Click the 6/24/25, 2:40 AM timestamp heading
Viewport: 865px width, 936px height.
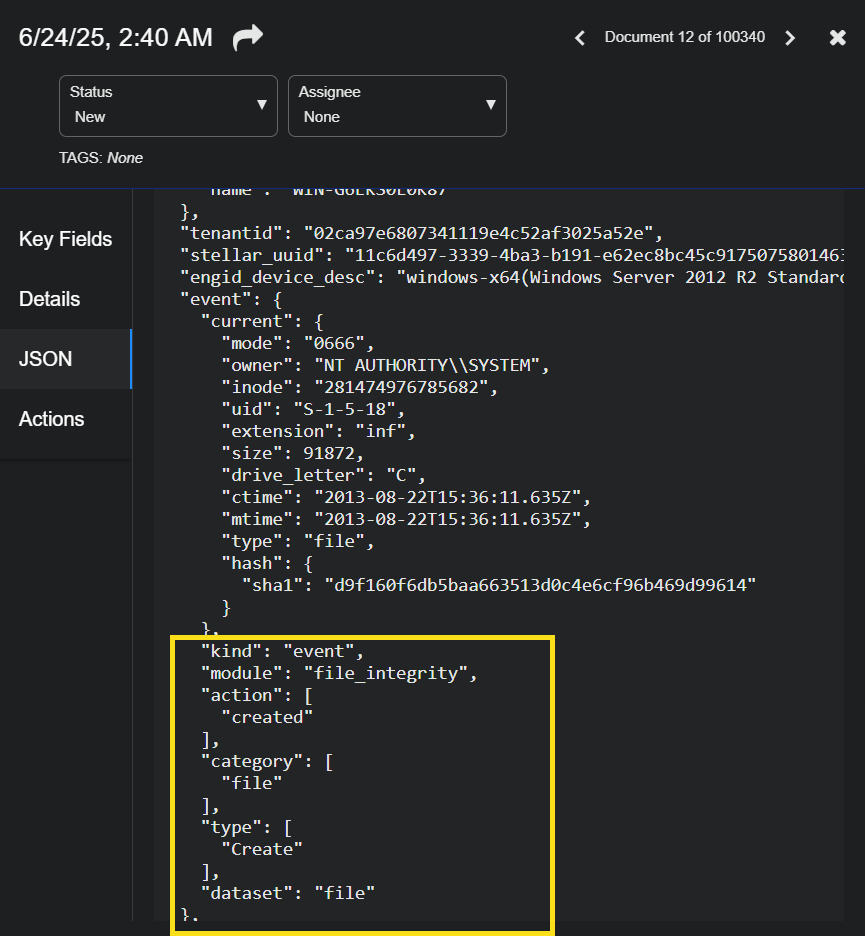click(x=116, y=38)
